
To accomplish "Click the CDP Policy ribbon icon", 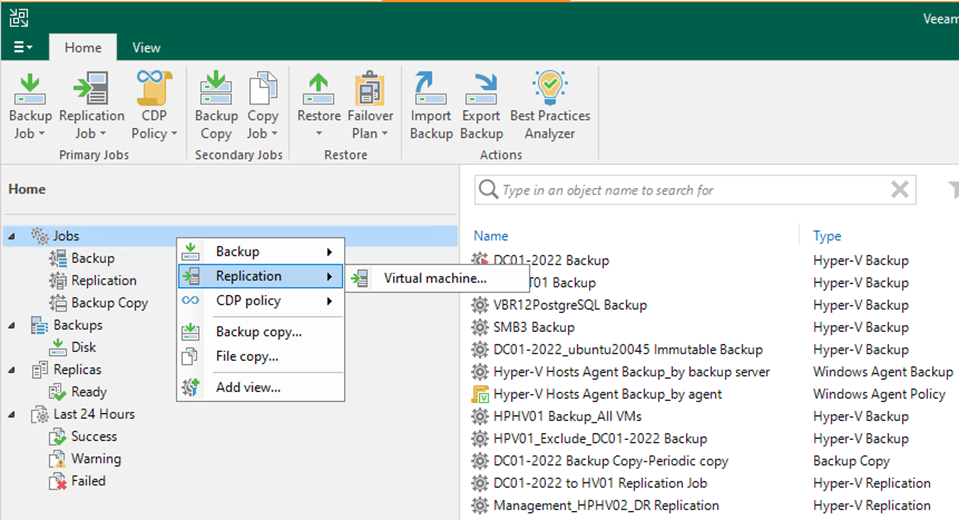I will 153,89.
